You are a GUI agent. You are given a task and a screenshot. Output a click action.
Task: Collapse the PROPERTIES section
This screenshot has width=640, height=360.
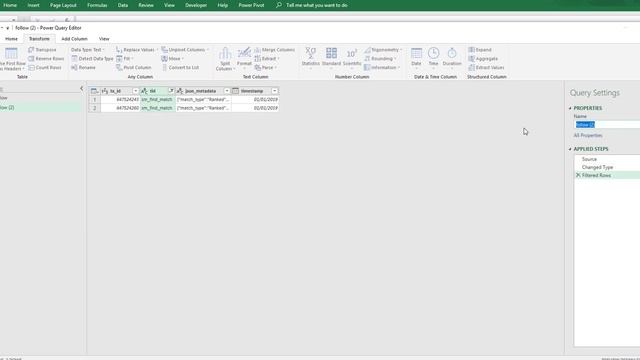[570, 108]
